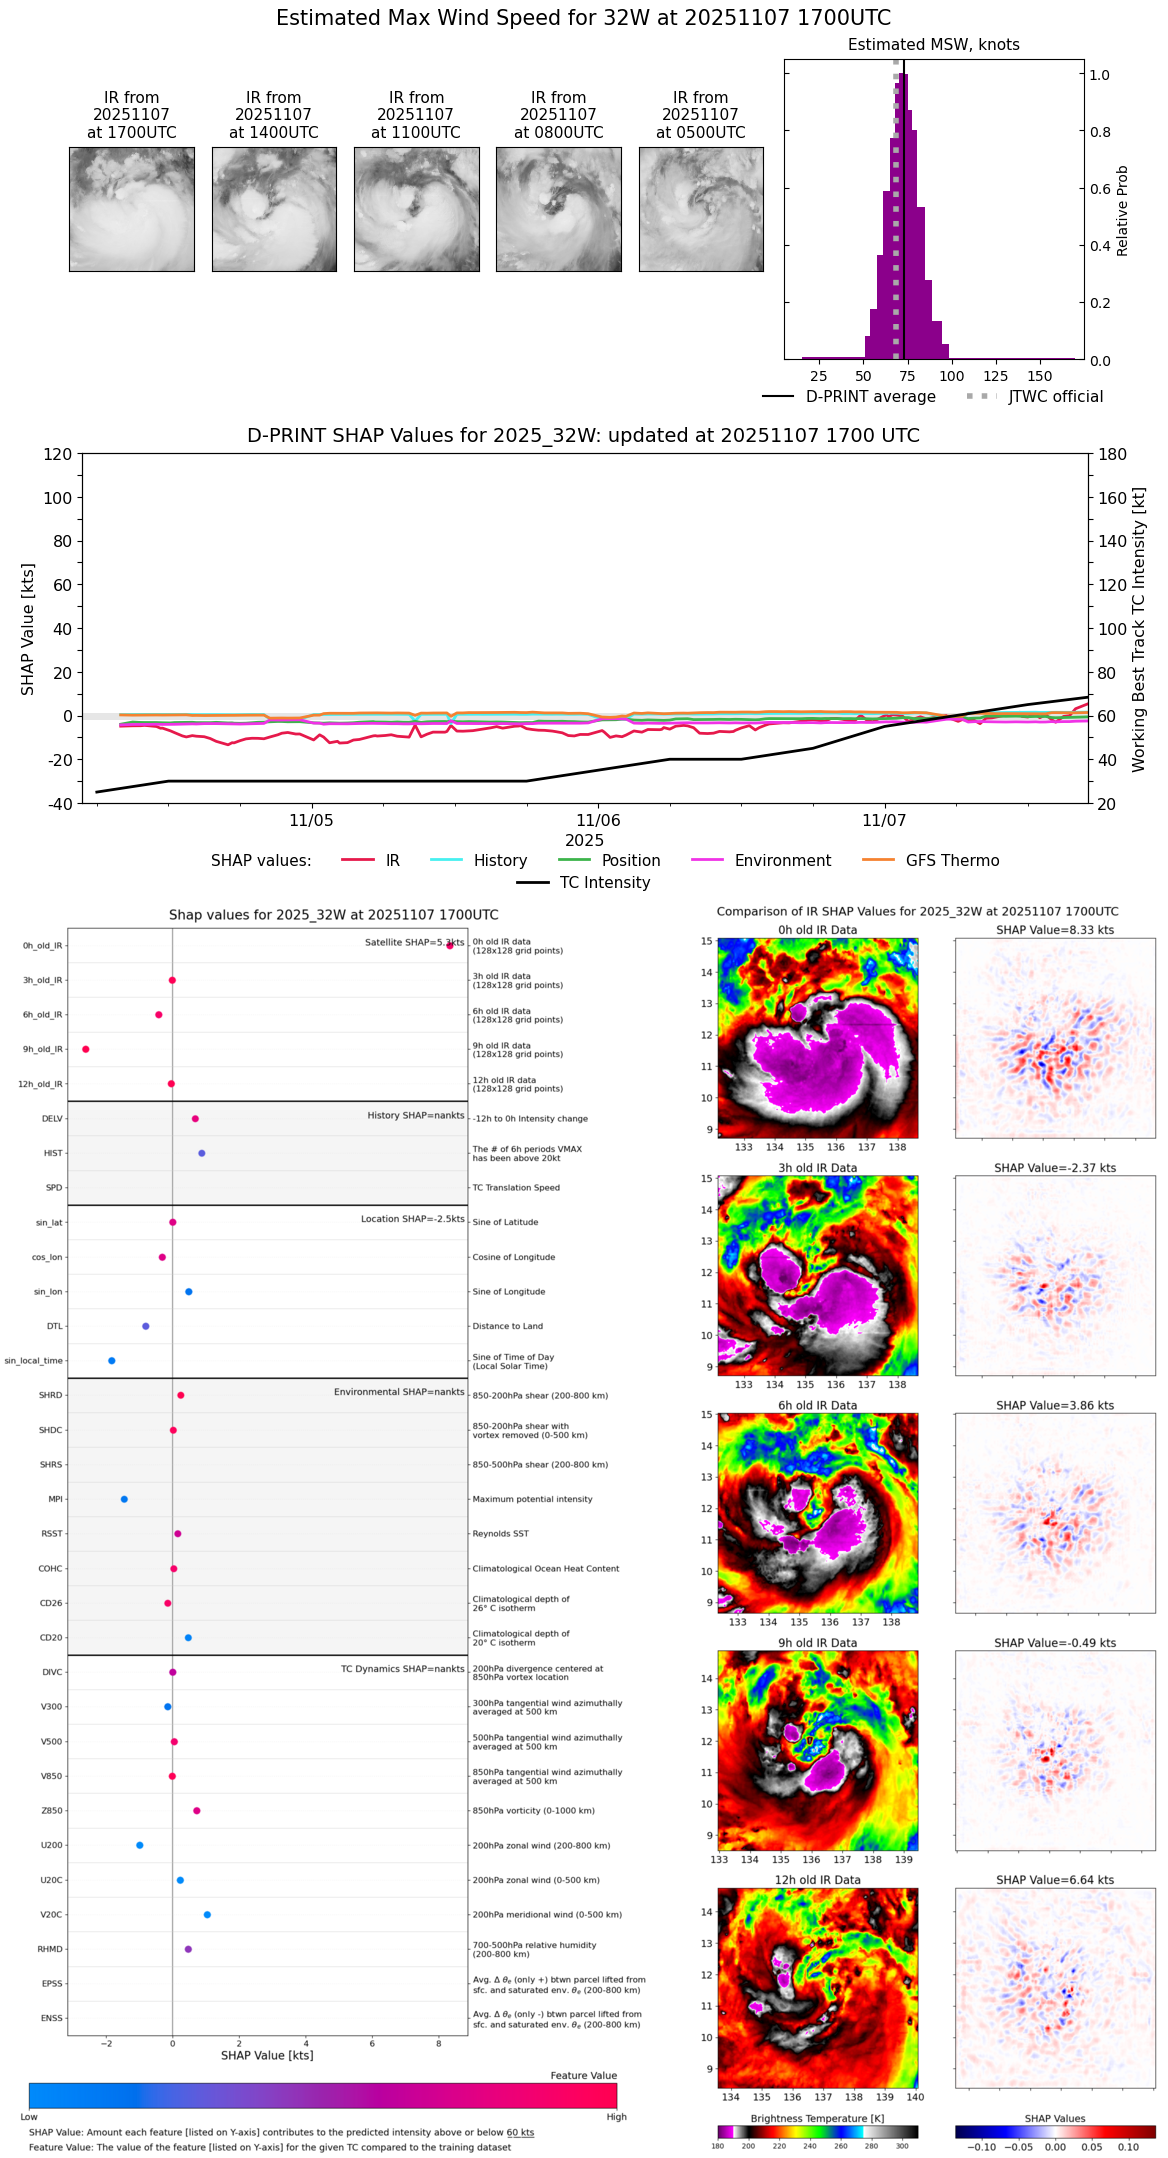This screenshot has width=1168, height=2158.
Task: Click the V20C data point
Action: (x=207, y=1915)
